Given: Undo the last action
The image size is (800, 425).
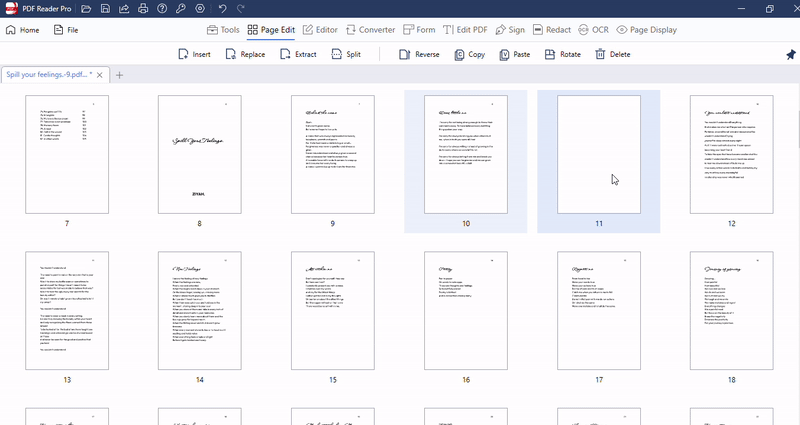Looking at the screenshot, I should coord(222,9).
